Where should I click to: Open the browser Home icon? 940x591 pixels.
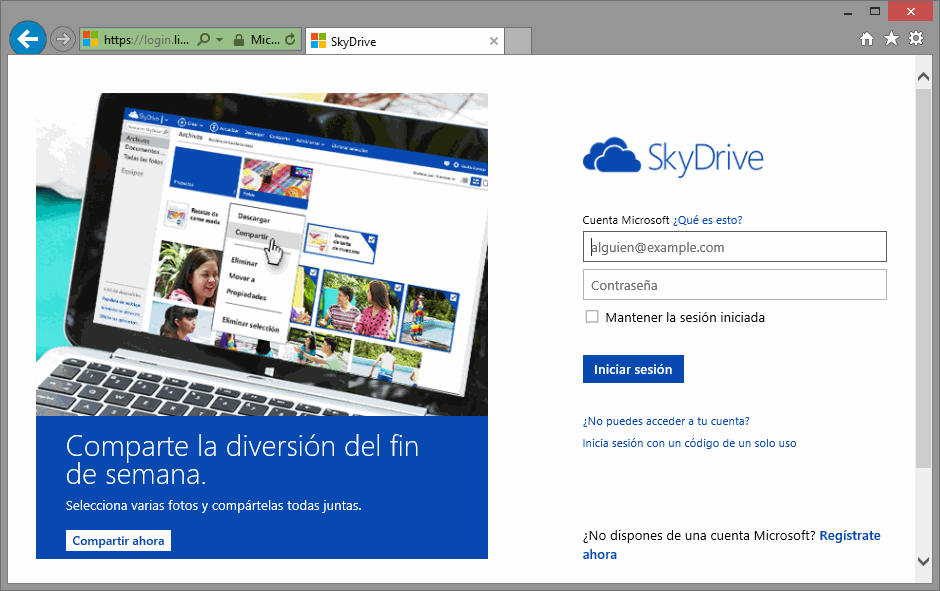(867, 39)
